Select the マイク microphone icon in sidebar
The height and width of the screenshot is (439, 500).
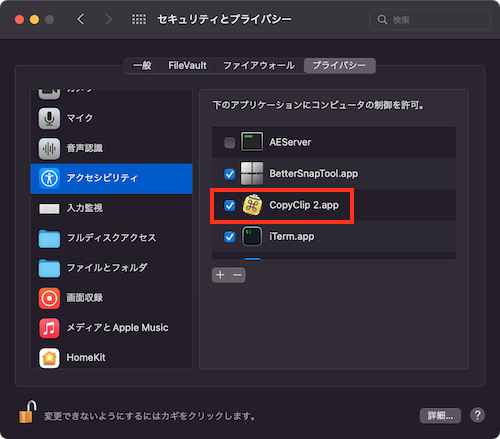[x=49, y=118]
